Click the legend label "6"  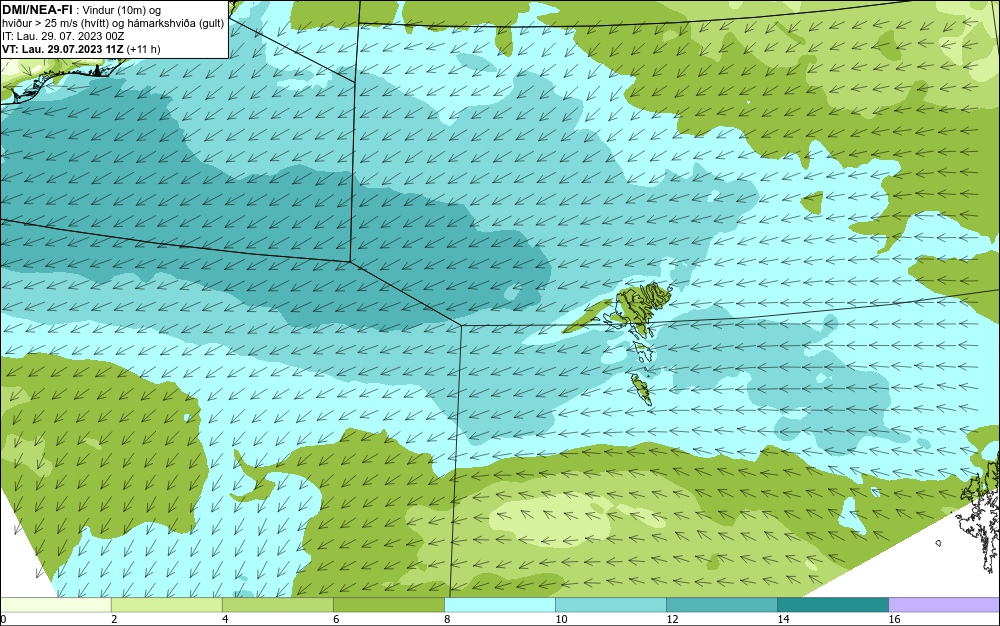point(336,619)
